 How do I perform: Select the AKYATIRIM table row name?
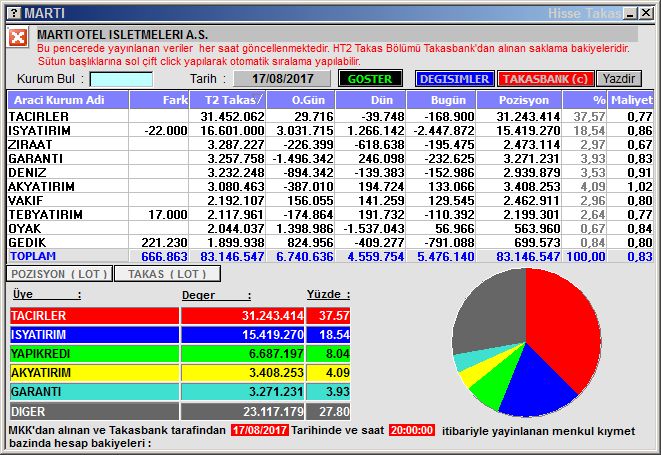tap(42, 186)
